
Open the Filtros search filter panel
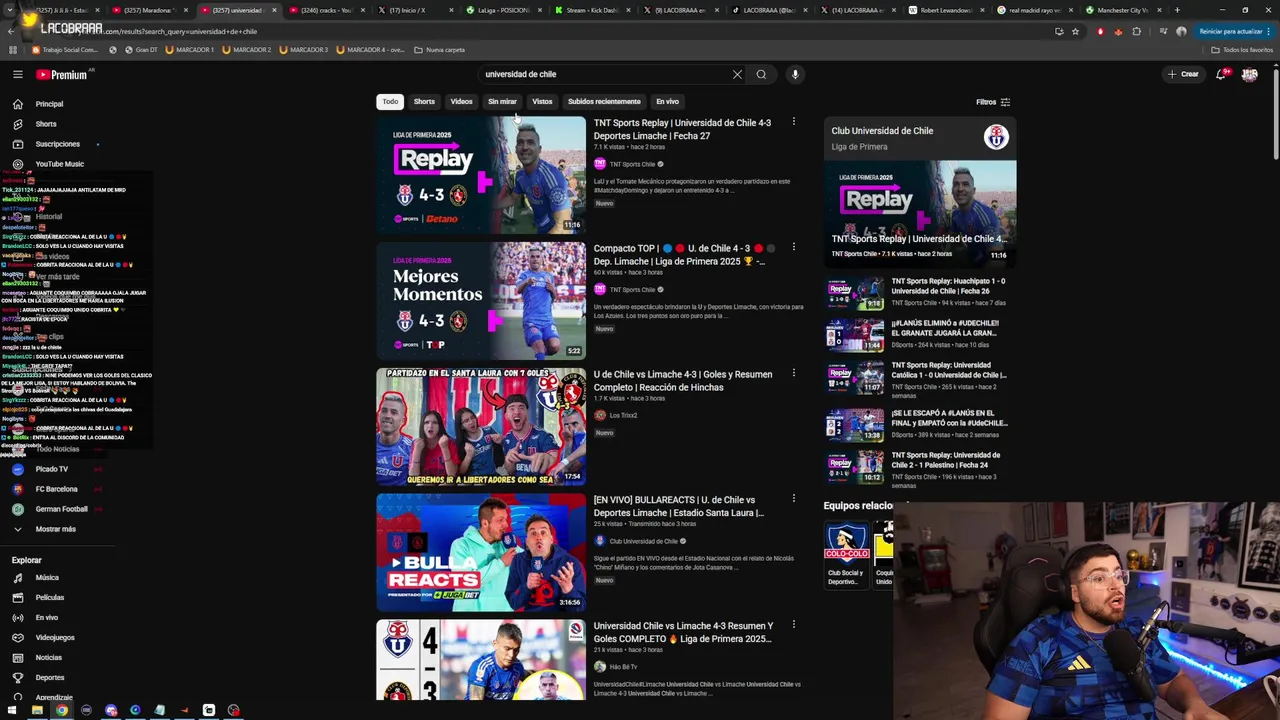coord(993,102)
